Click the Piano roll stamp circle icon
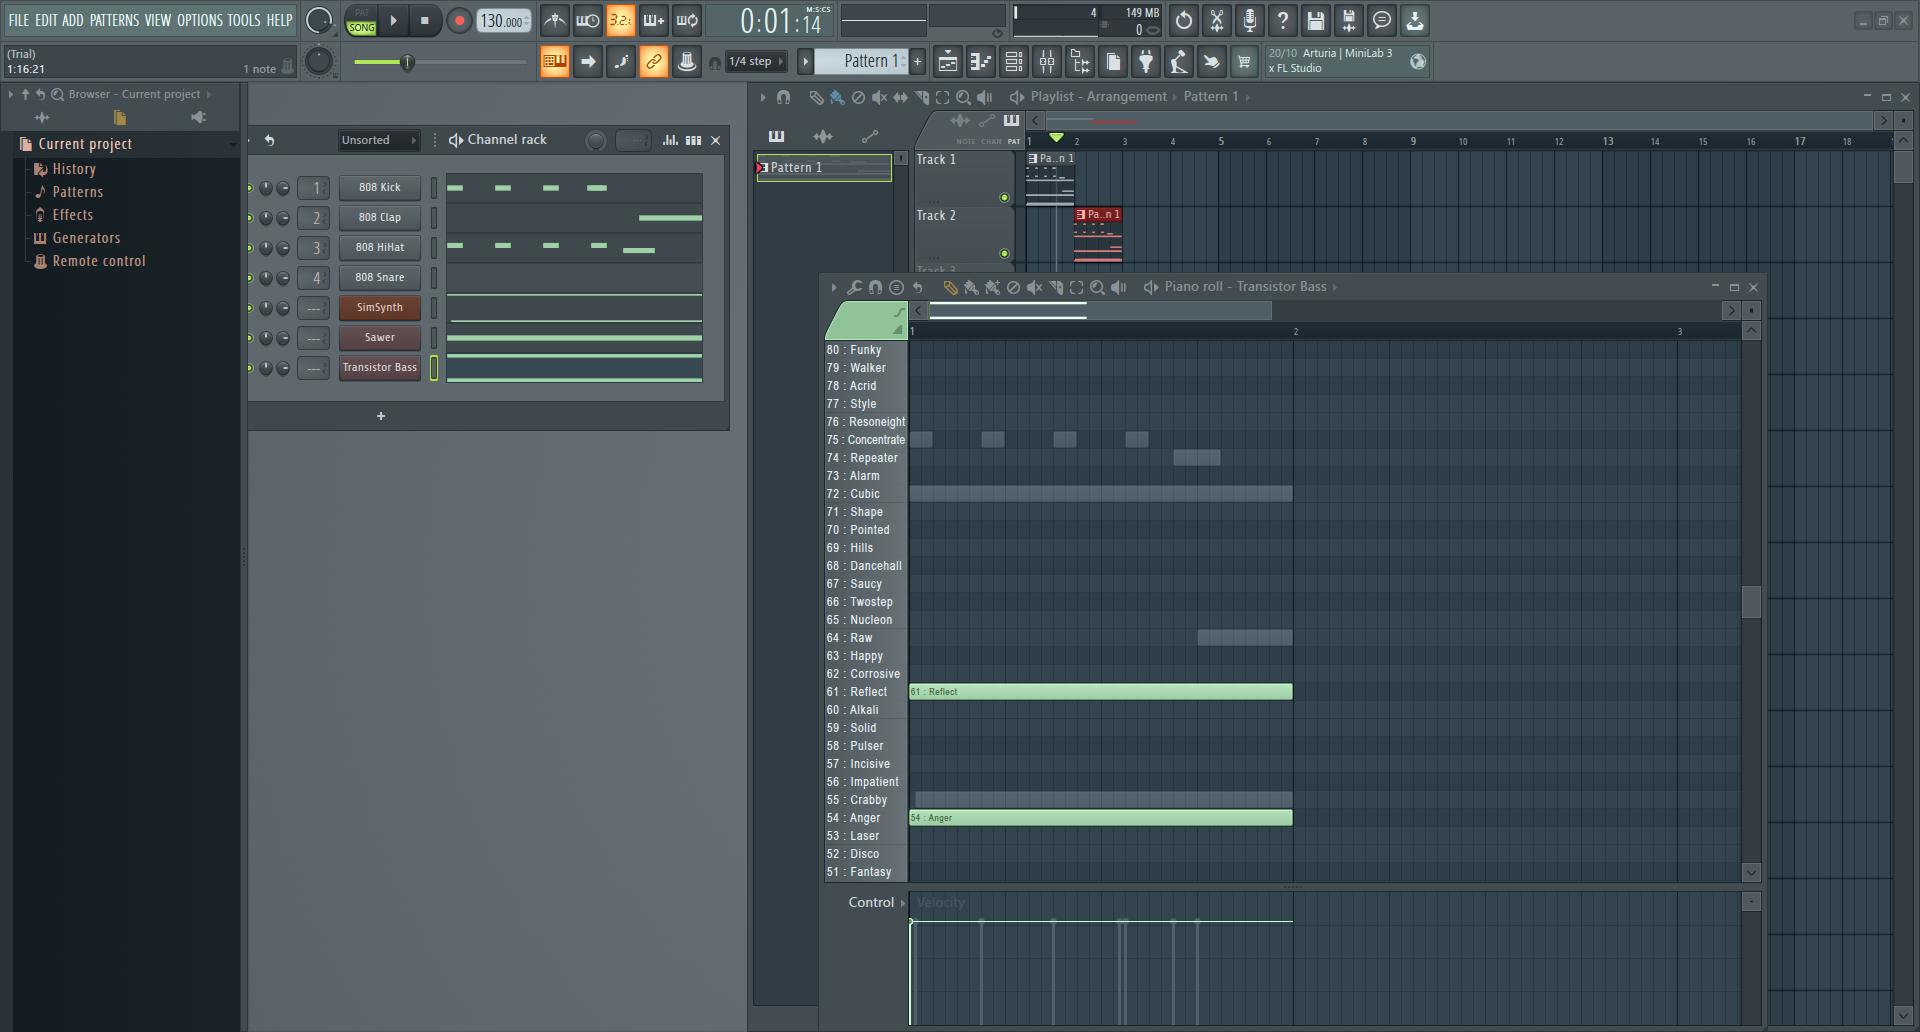This screenshot has width=1920, height=1032. 896,287
